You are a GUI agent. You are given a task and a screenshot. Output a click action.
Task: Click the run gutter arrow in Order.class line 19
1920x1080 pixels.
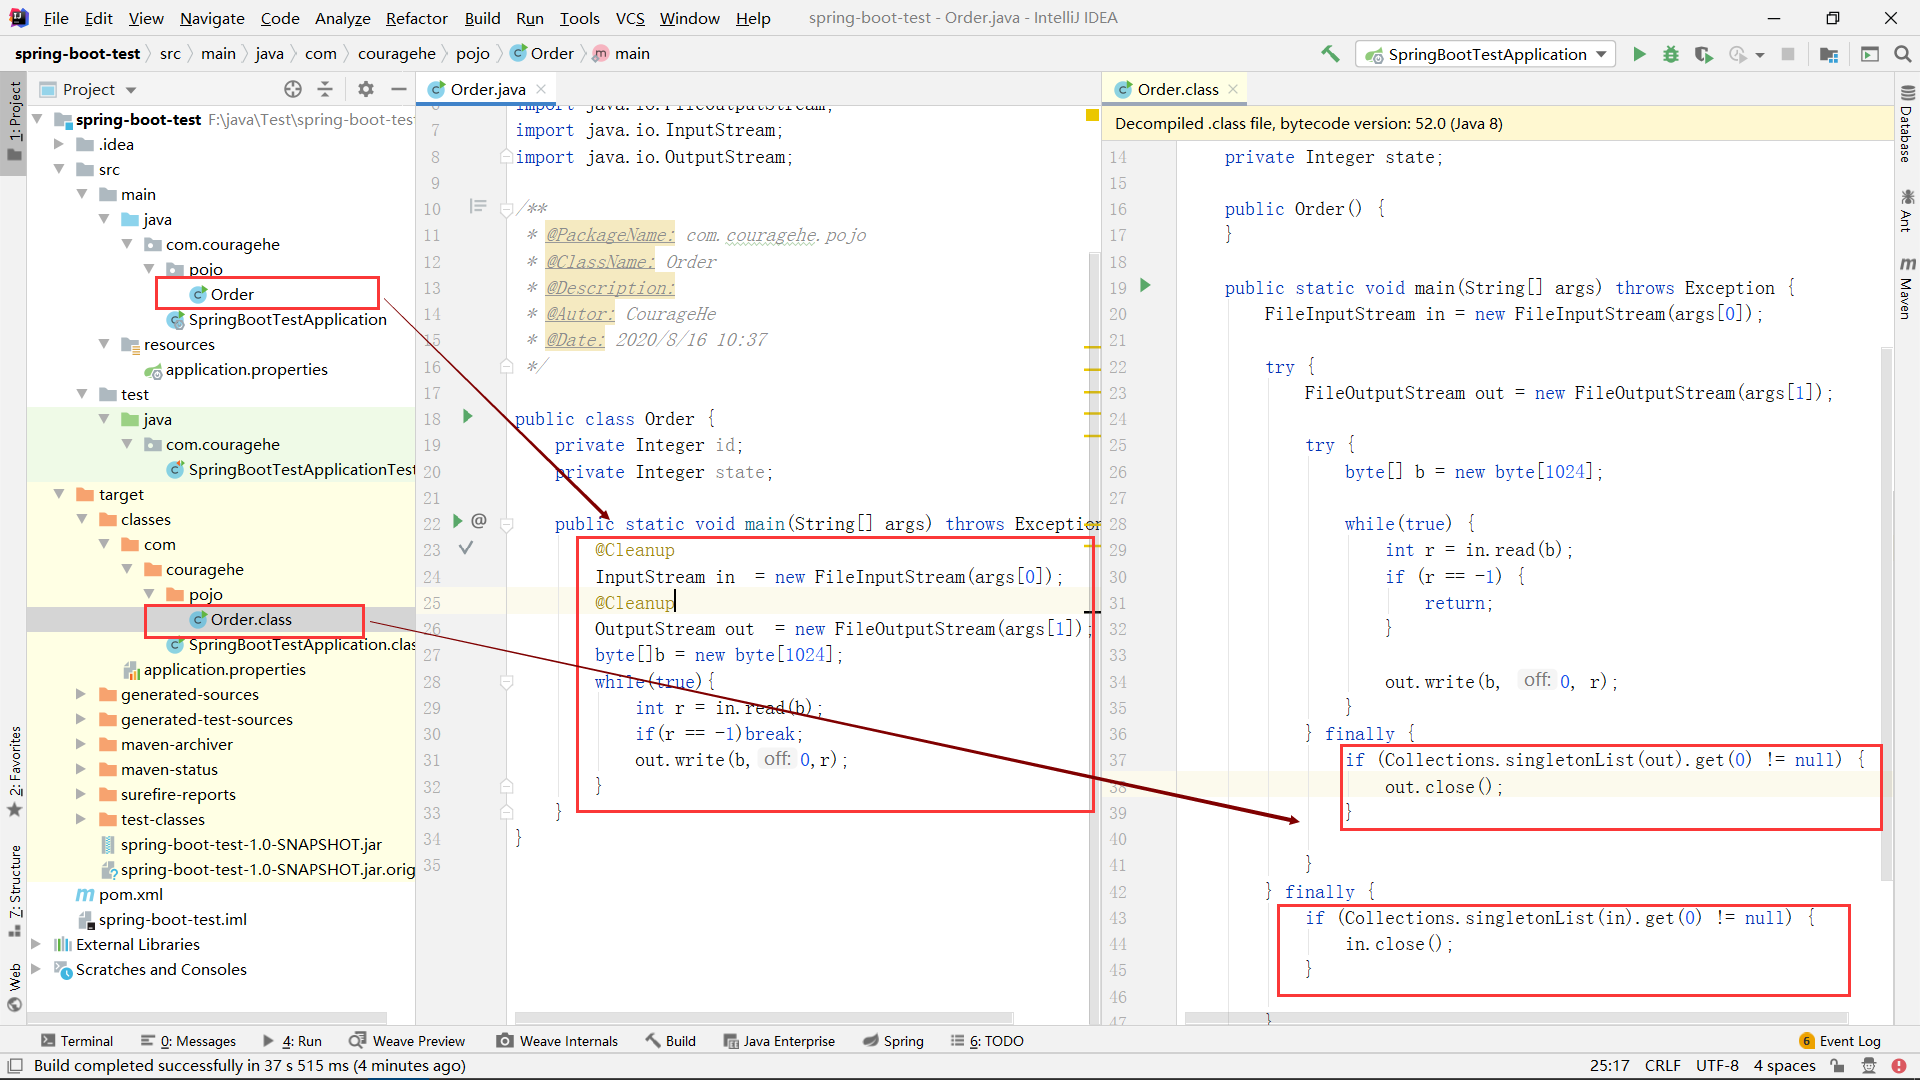pos(1146,285)
